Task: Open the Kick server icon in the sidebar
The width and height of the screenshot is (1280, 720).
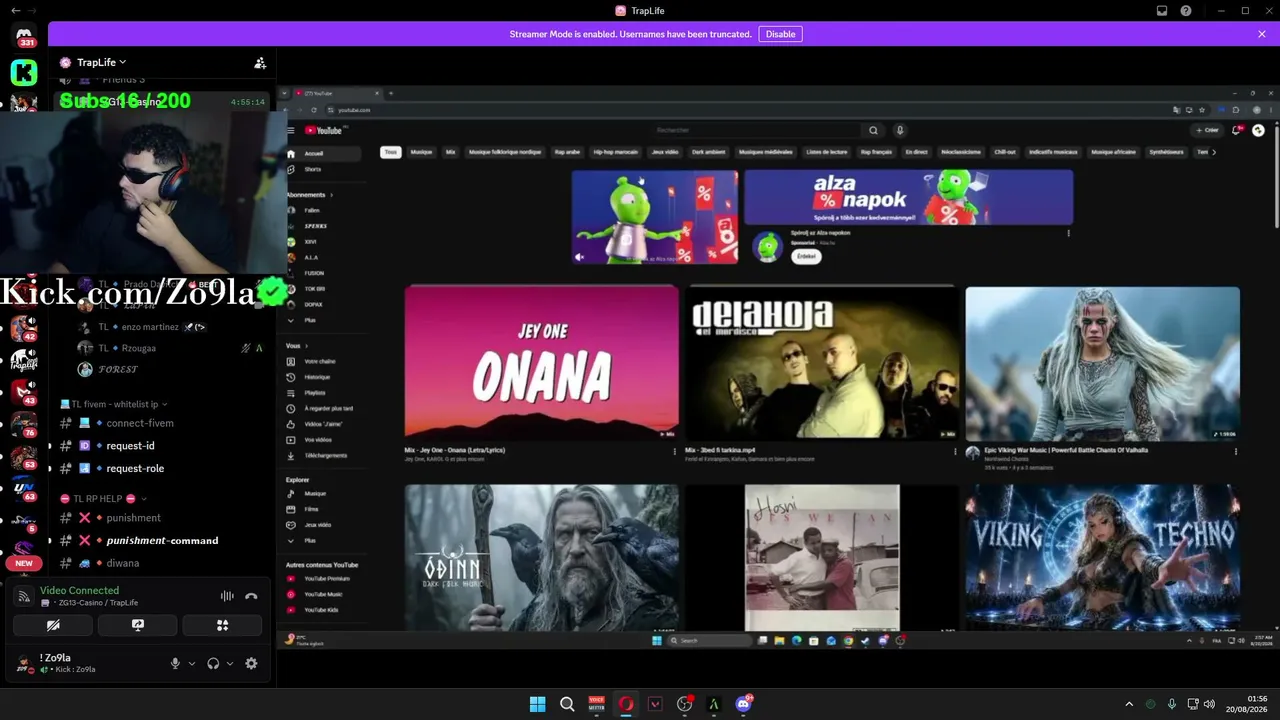Action: 24,72
